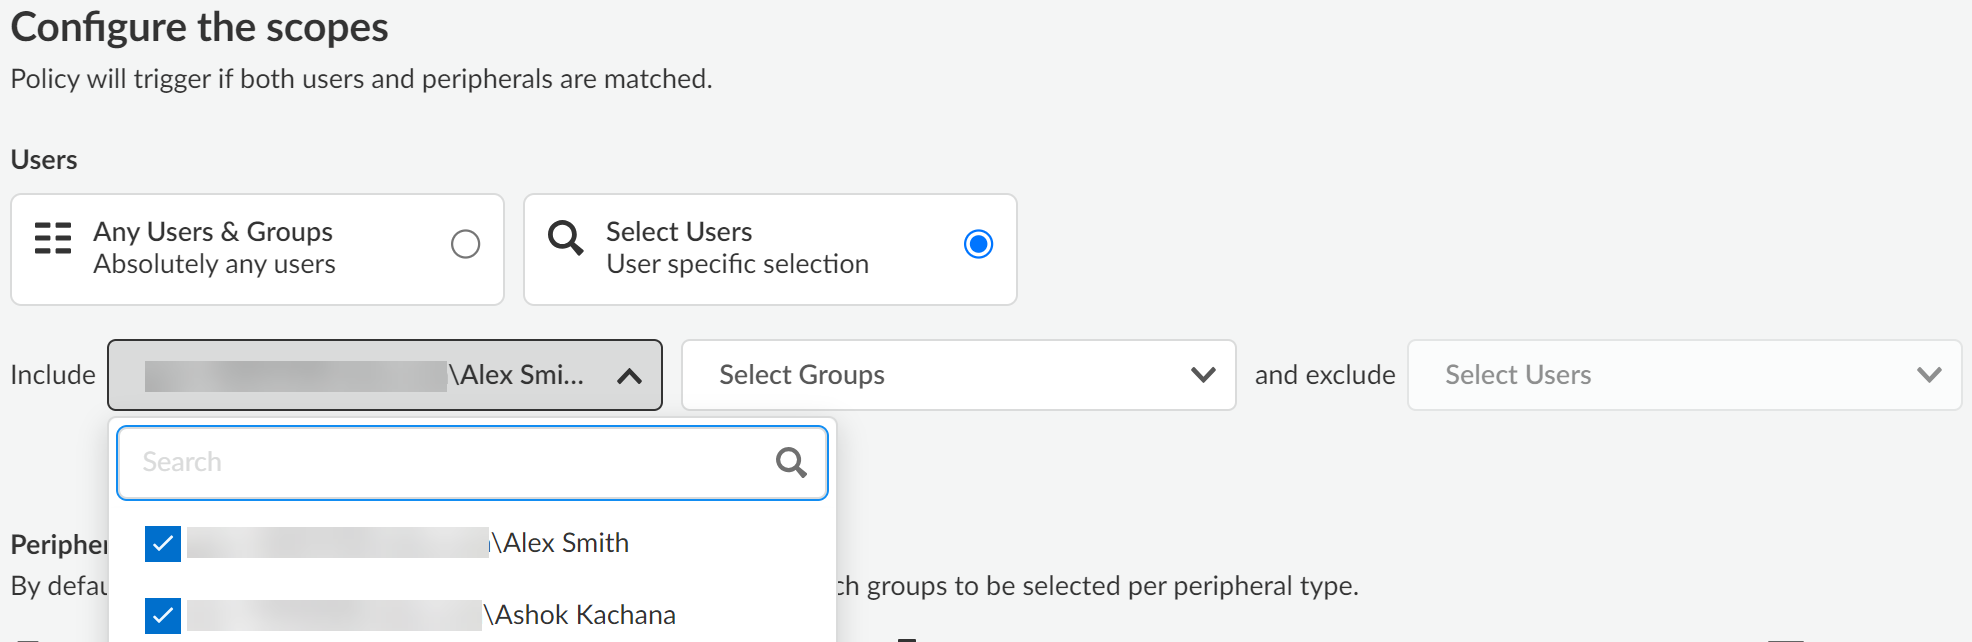Image resolution: width=1972 pixels, height=642 pixels.
Task: Choose the Alex Smith entry in the list
Action: 566,543
